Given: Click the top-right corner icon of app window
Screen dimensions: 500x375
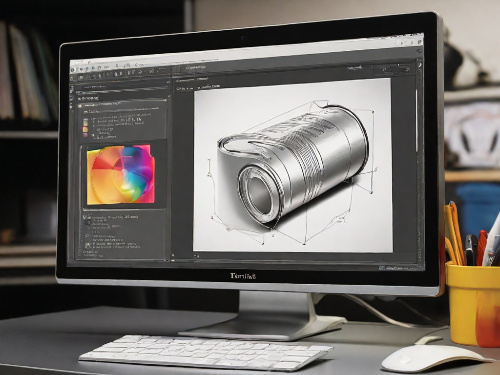Looking at the screenshot, I should 420,42.
